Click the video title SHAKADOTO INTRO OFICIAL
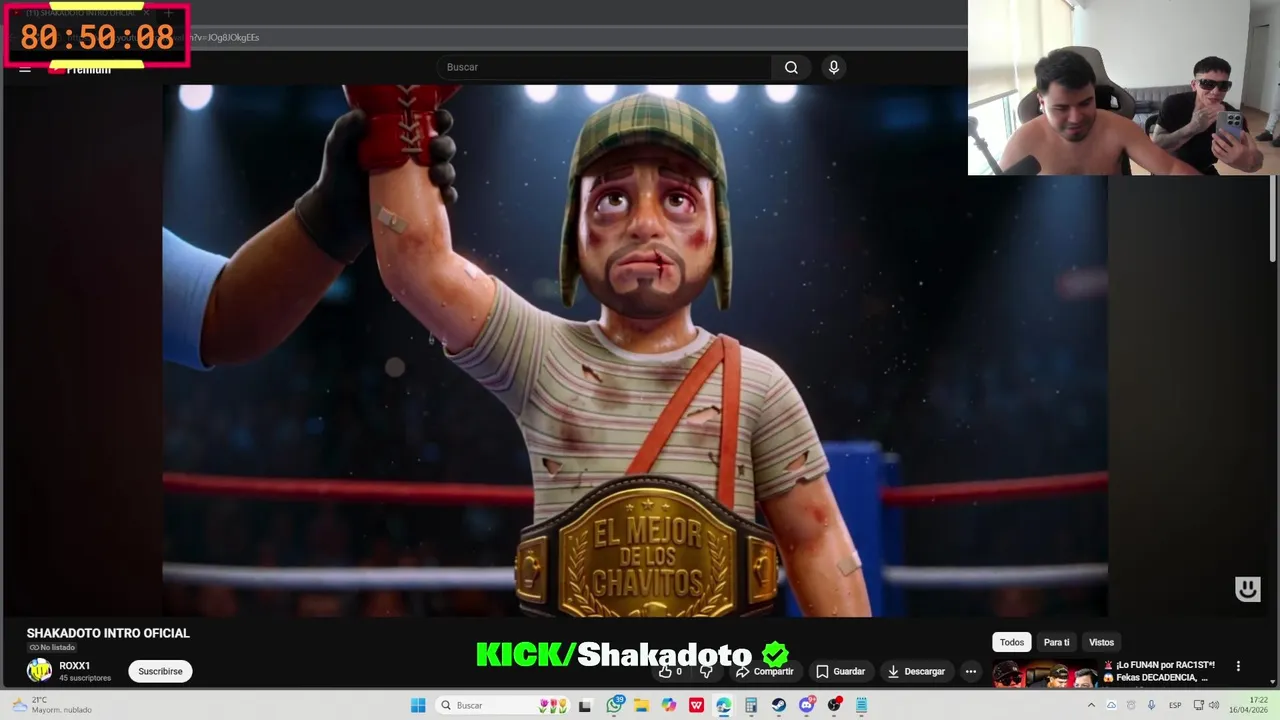1280x720 pixels. point(108,633)
